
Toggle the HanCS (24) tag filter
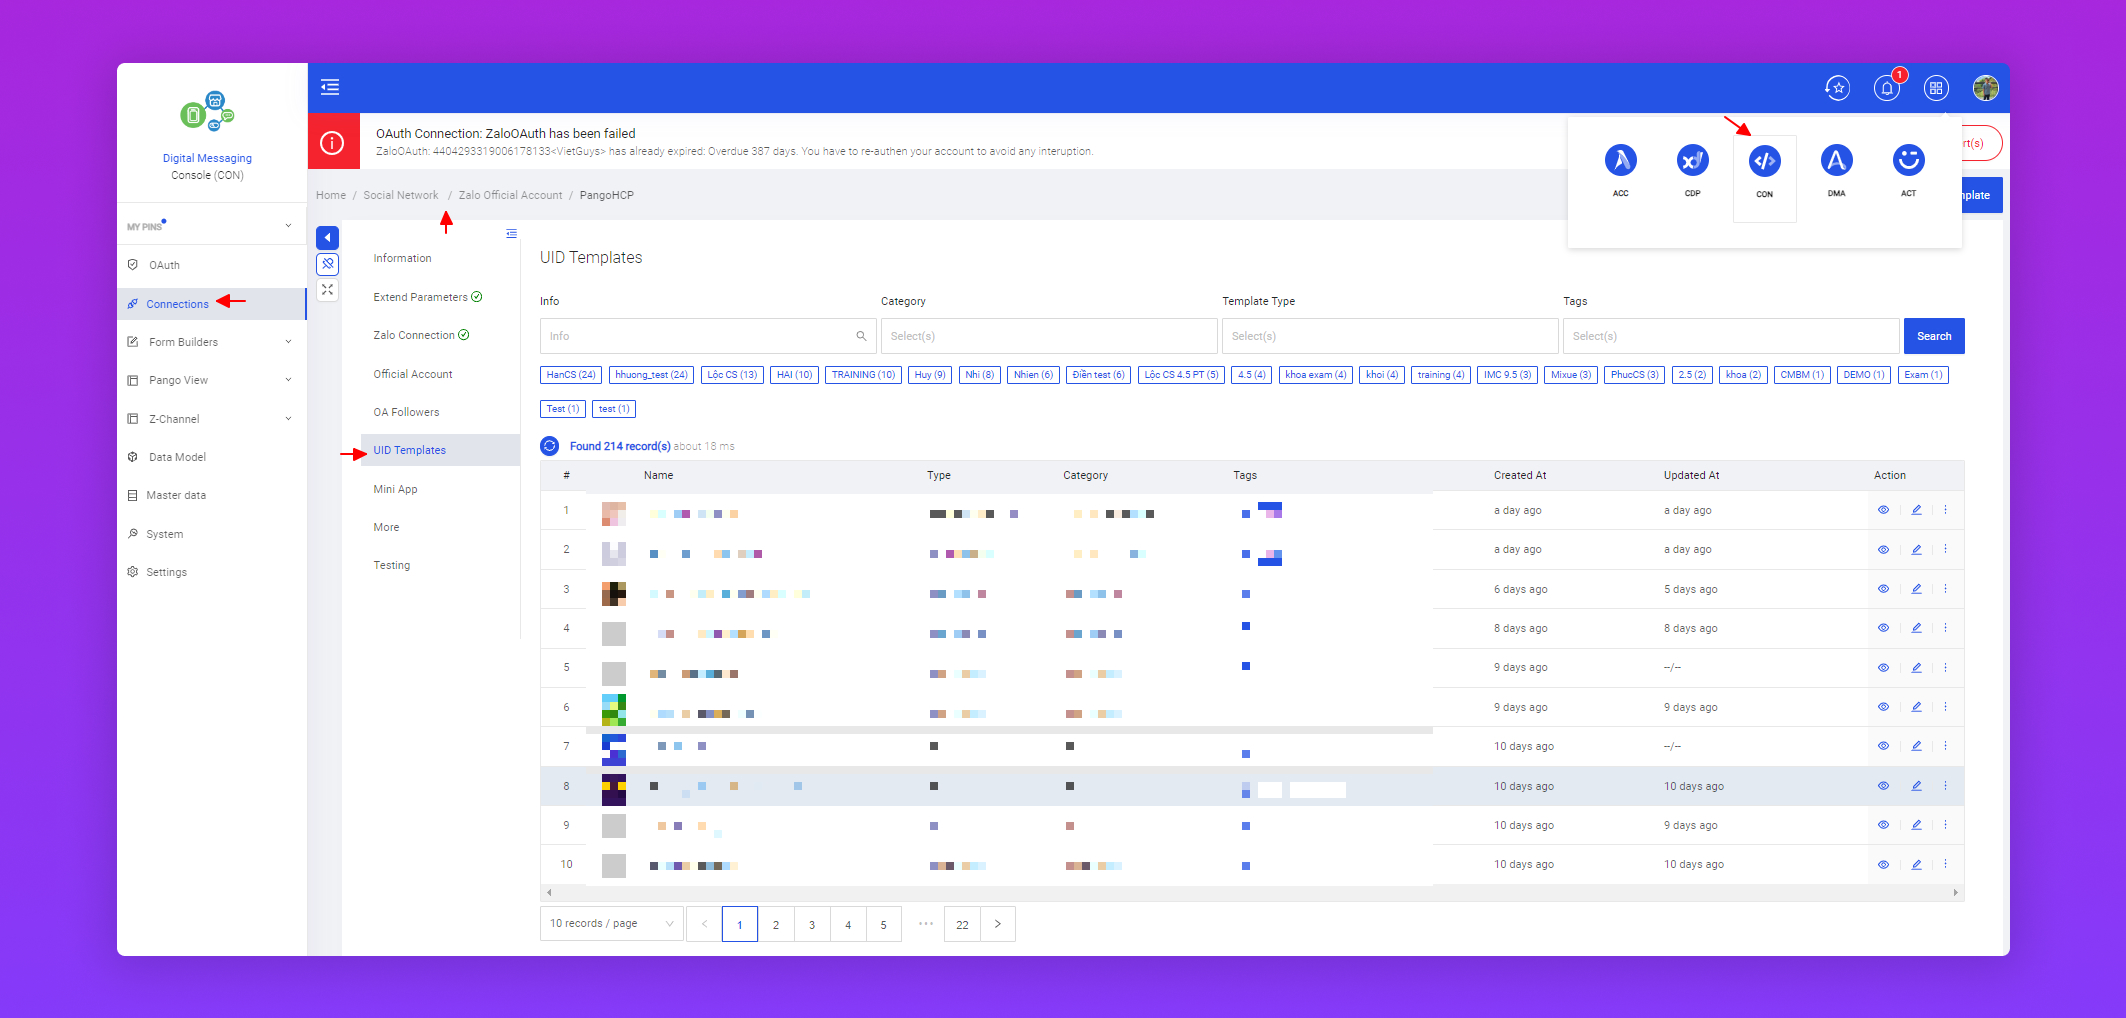(571, 375)
